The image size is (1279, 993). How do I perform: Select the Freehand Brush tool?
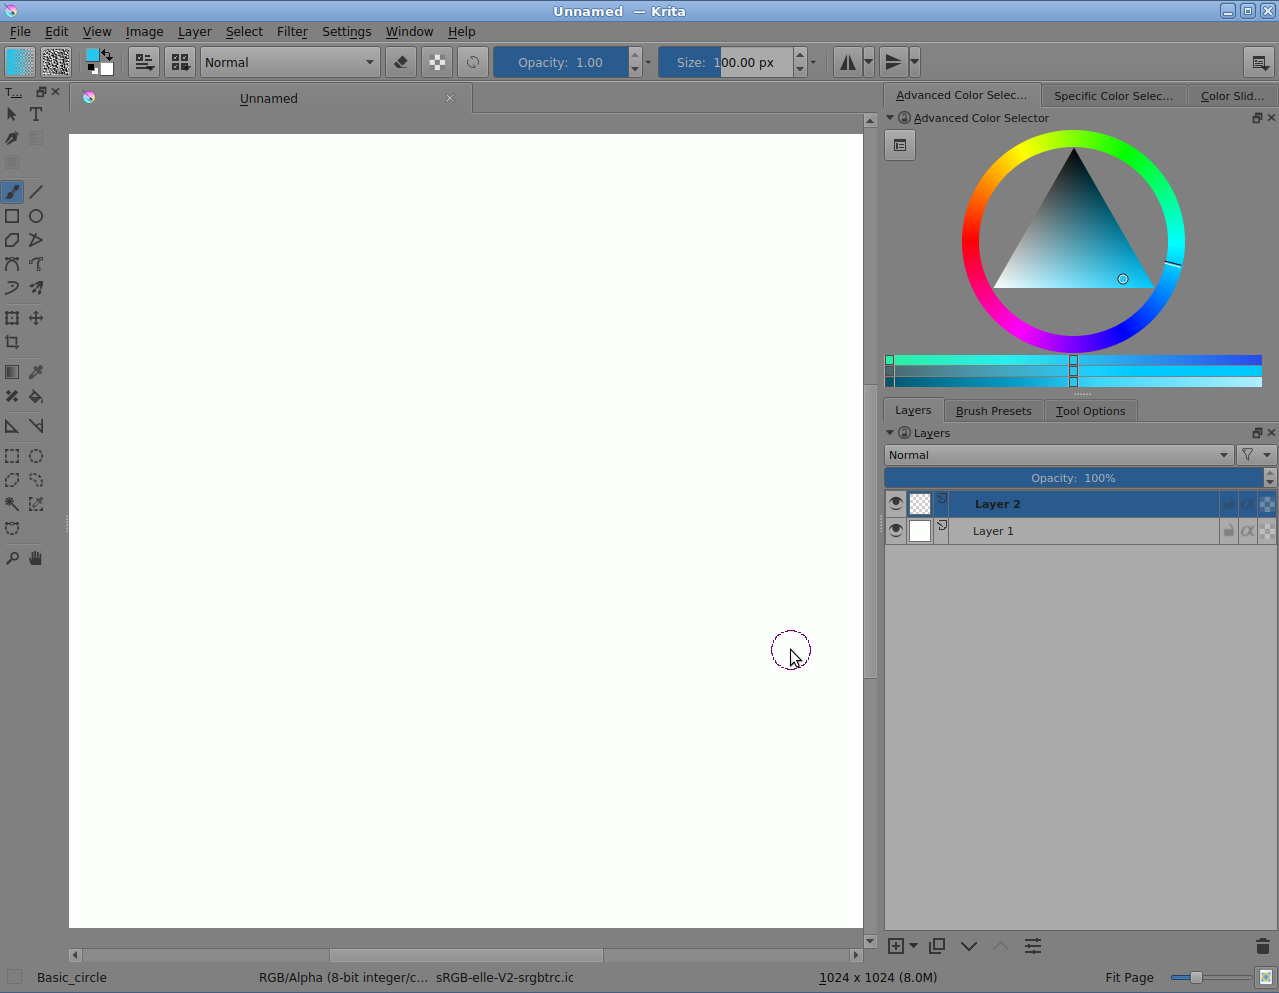[x=12, y=191]
